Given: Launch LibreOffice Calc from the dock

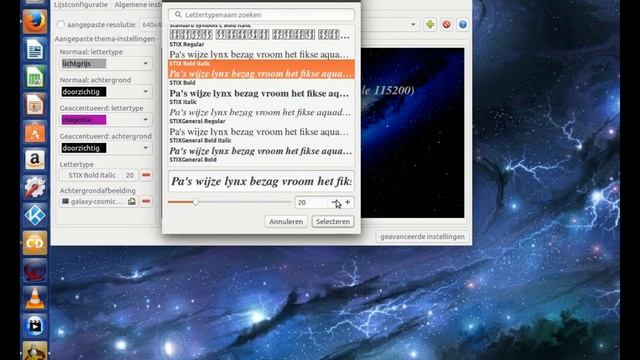Looking at the screenshot, I should [x=35, y=78].
